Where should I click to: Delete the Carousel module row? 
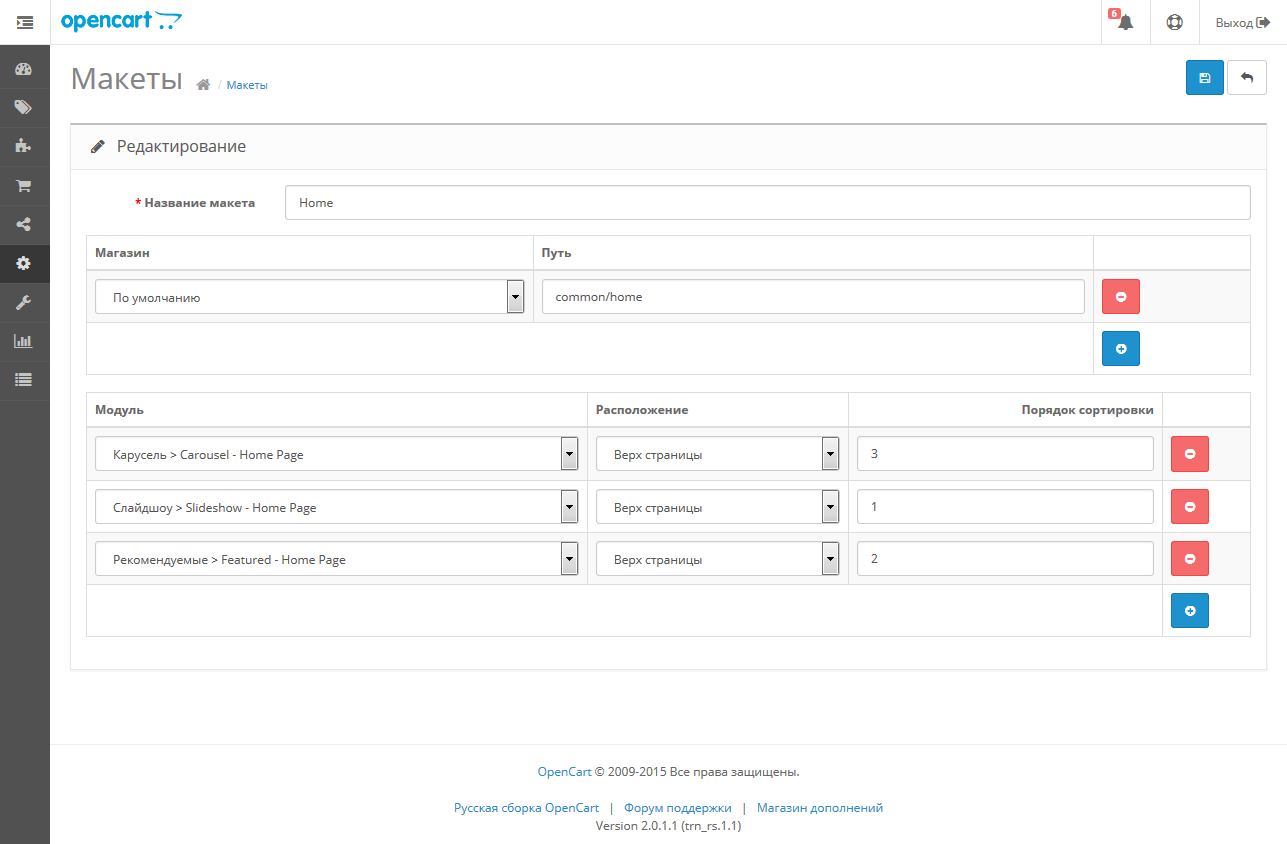pos(1189,454)
